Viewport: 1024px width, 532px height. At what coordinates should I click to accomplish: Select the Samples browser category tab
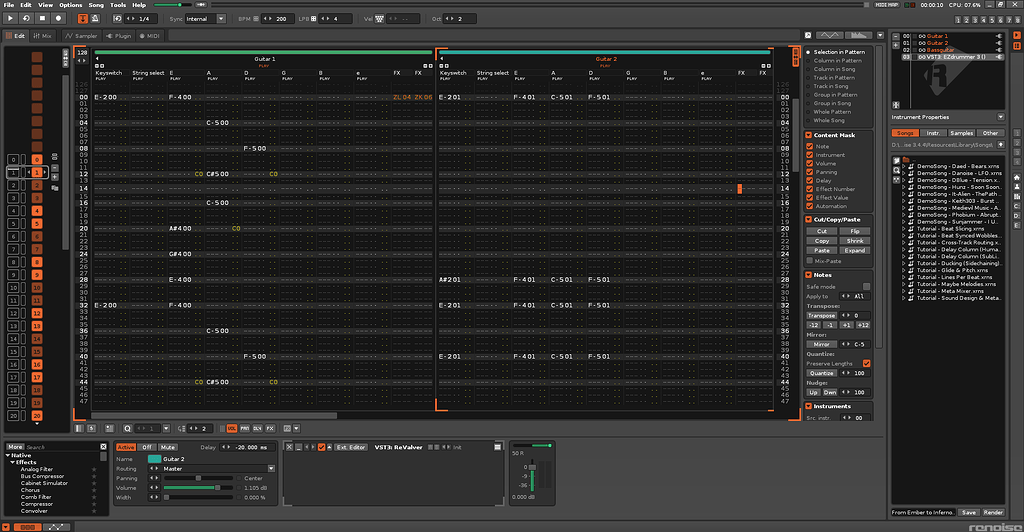point(961,133)
